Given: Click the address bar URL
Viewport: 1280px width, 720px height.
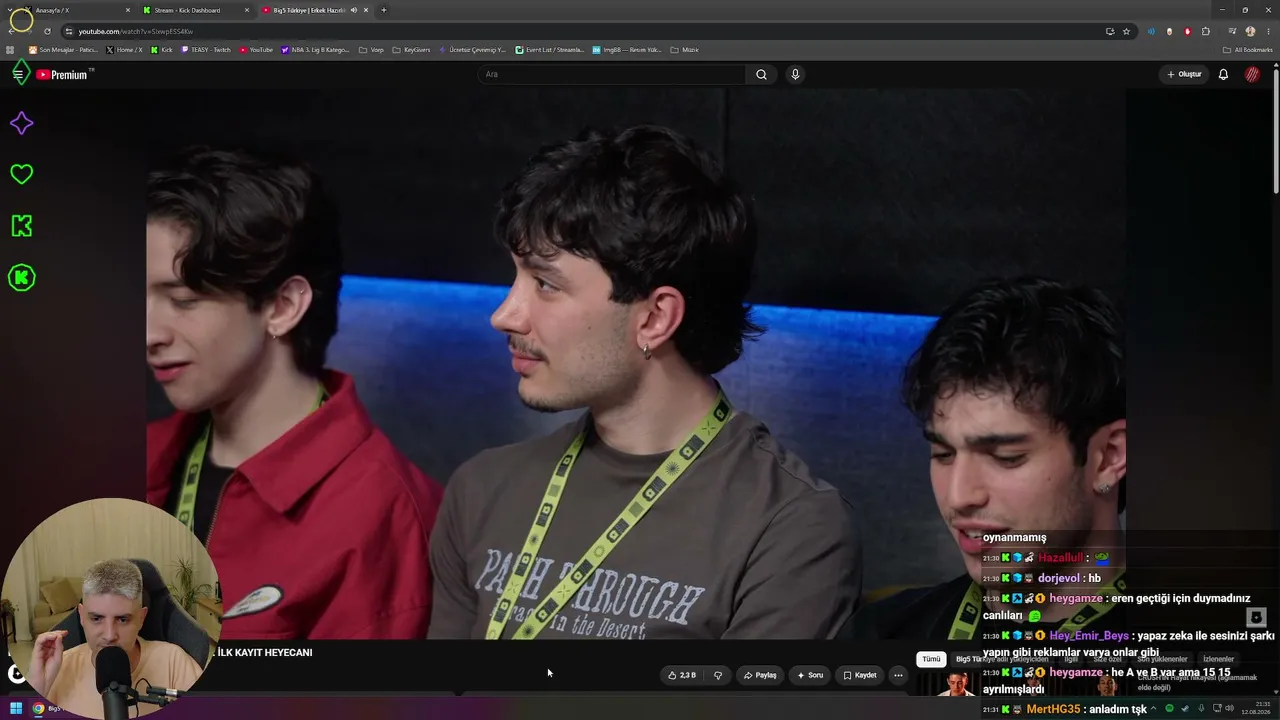Looking at the screenshot, I should pyautogui.click(x=136, y=31).
